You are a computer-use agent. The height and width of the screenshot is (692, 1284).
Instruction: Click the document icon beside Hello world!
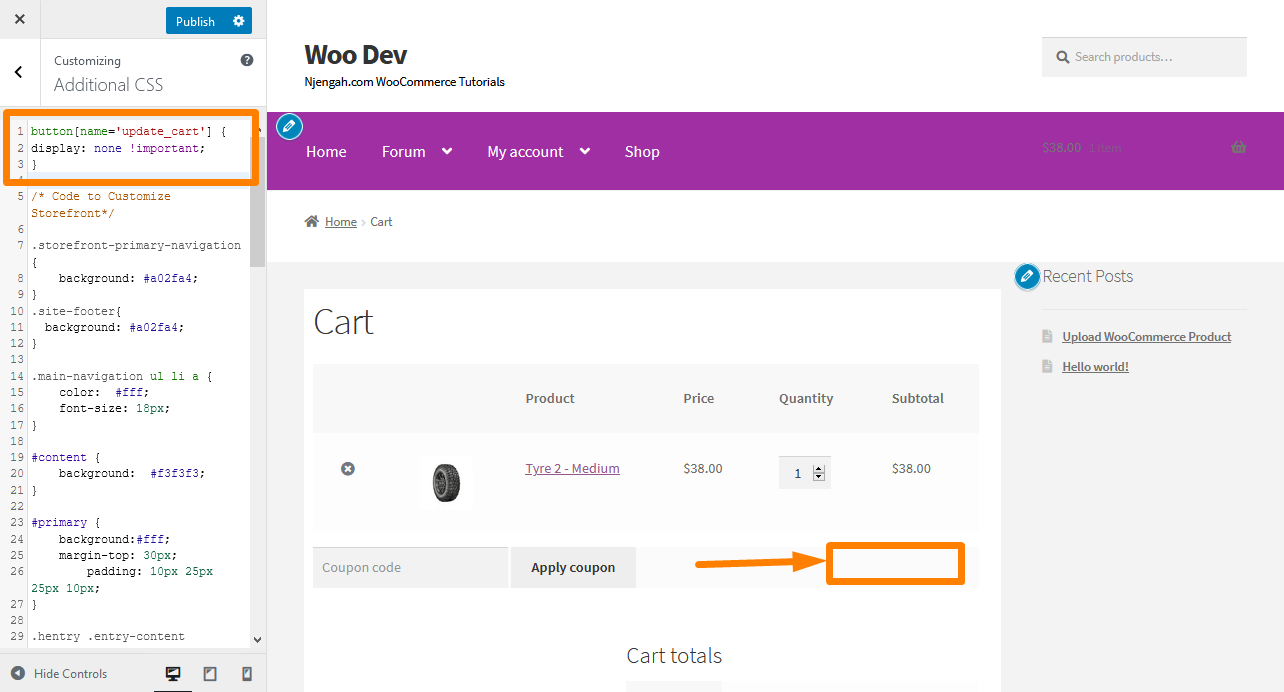point(1047,367)
